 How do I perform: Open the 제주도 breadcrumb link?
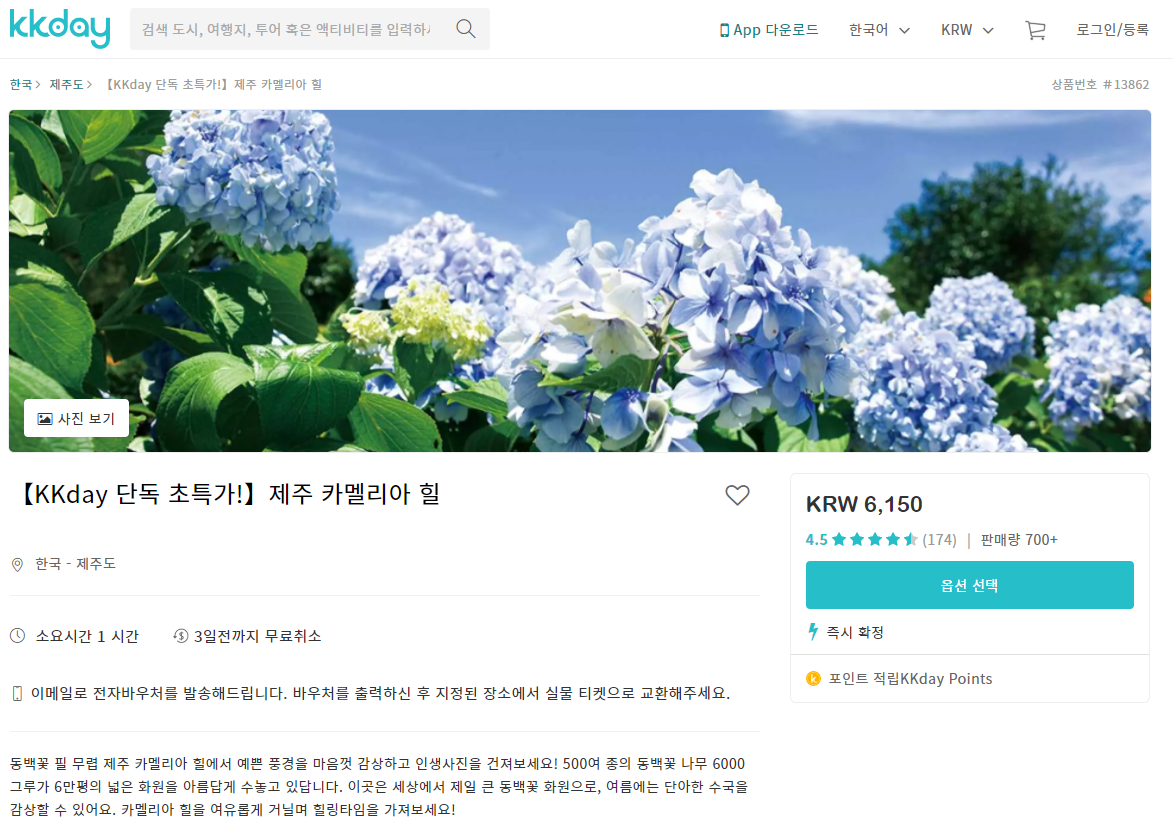pyautogui.click(x=67, y=84)
